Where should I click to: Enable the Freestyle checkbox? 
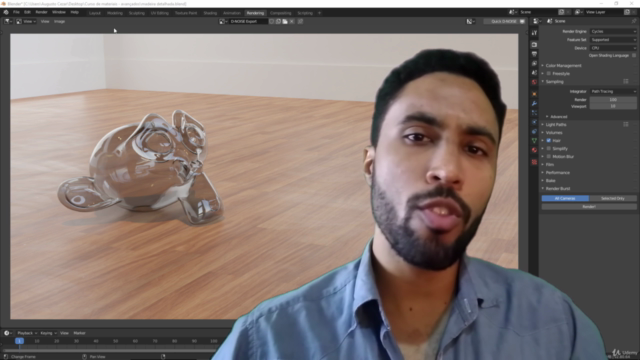click(549, 73)
